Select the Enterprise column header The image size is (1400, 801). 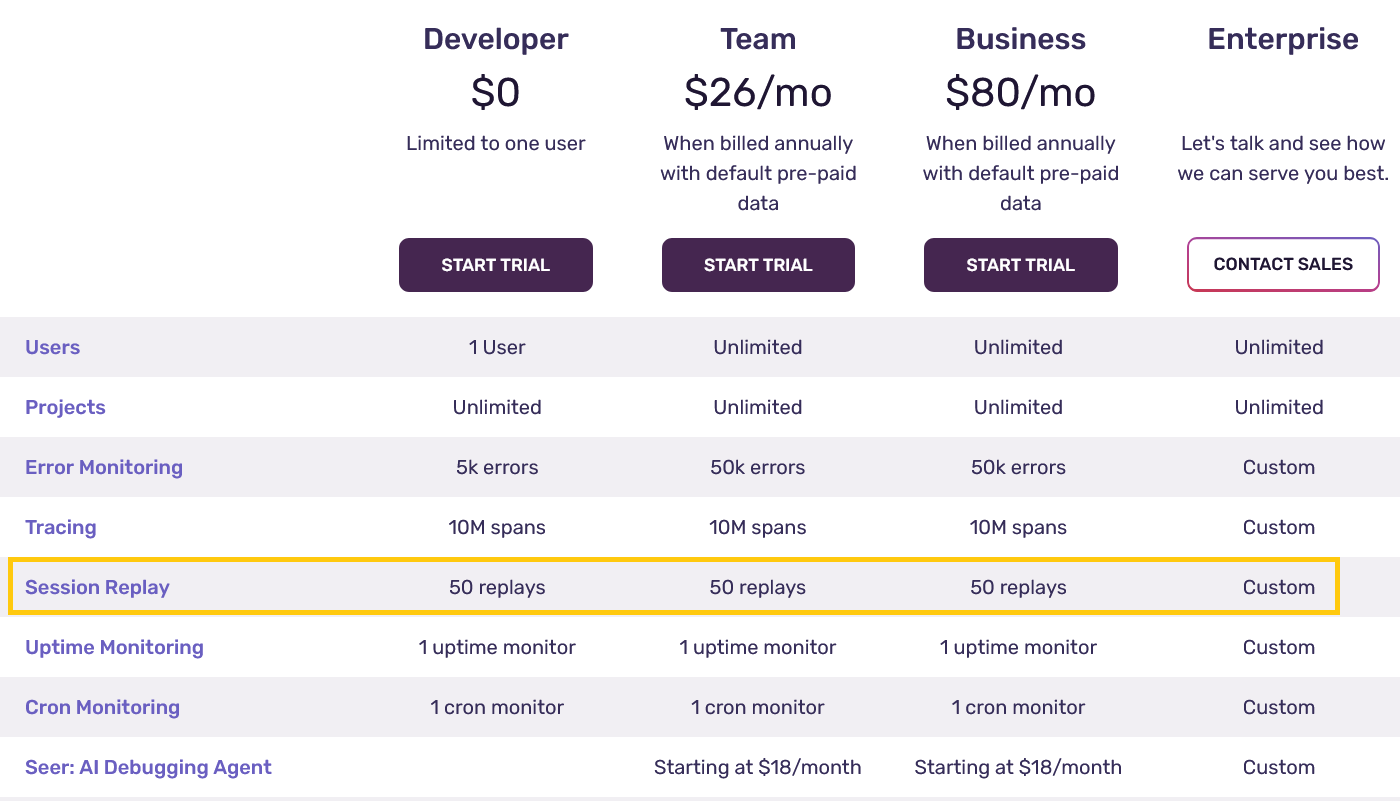coord(1283,38)
